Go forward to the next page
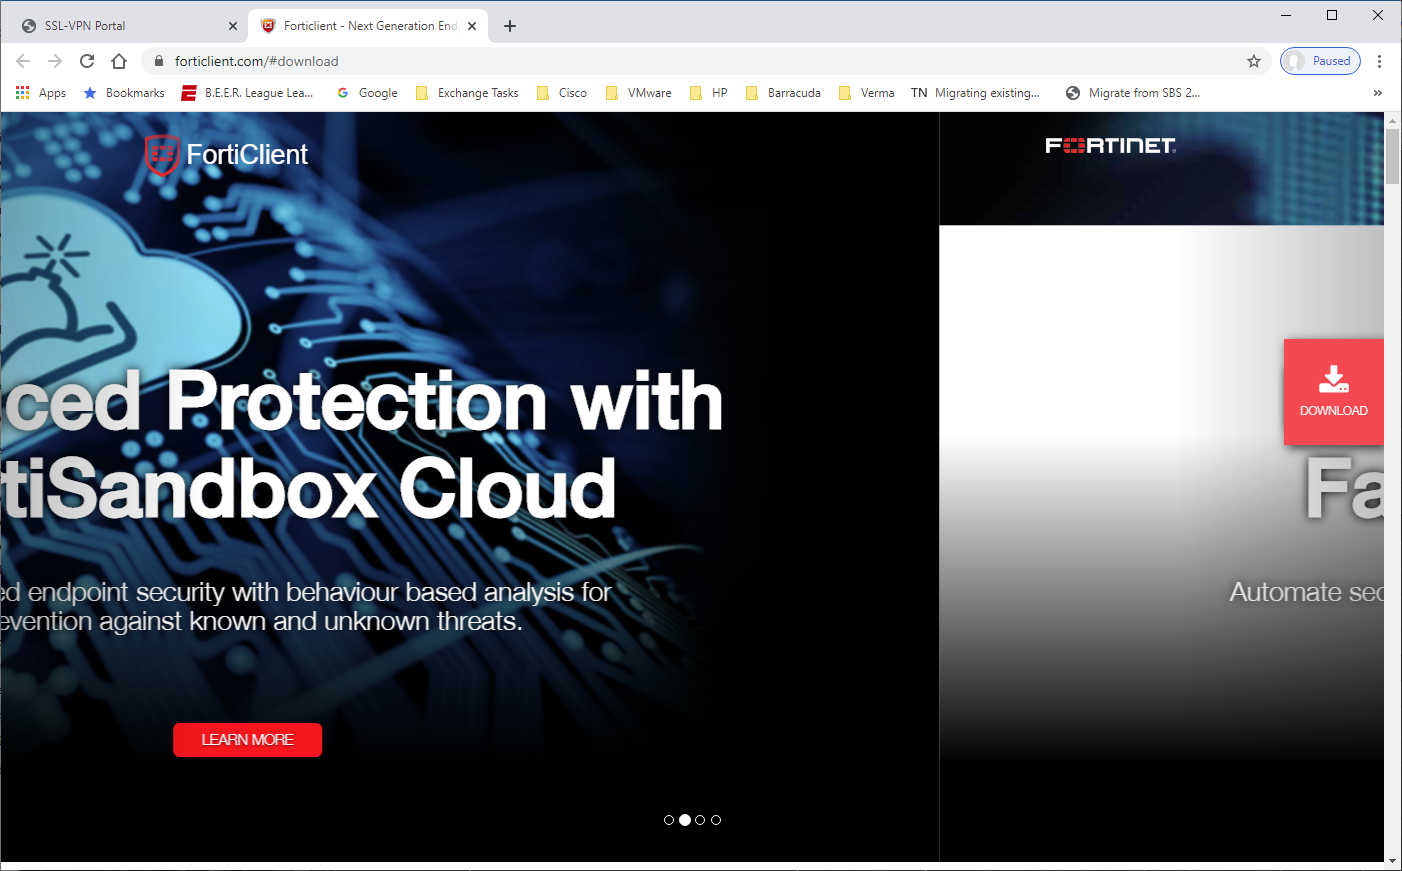The height and width of the screenshot is (871, 1402). (x=55, y=61)
